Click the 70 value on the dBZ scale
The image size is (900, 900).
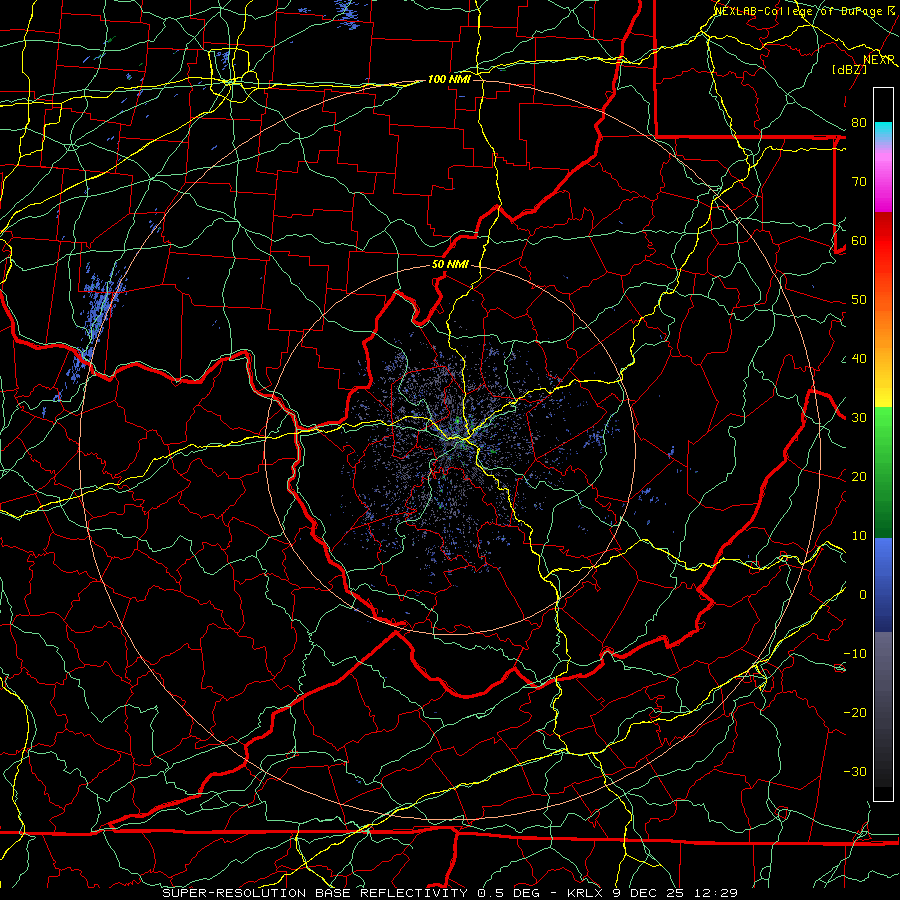coord(859,182)
